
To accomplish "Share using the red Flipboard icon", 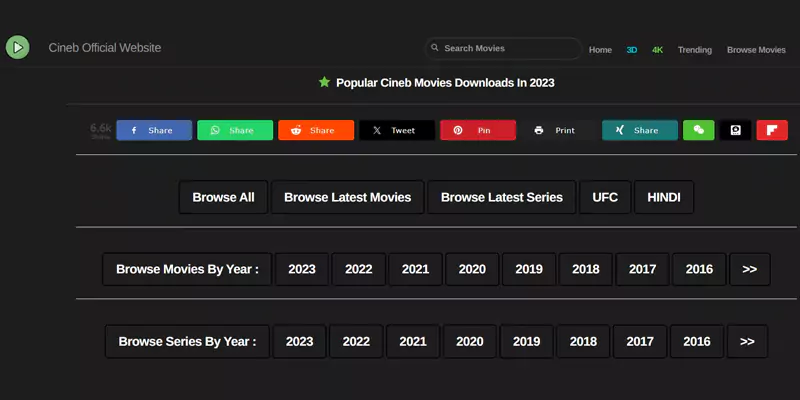I will click(772, 130).
